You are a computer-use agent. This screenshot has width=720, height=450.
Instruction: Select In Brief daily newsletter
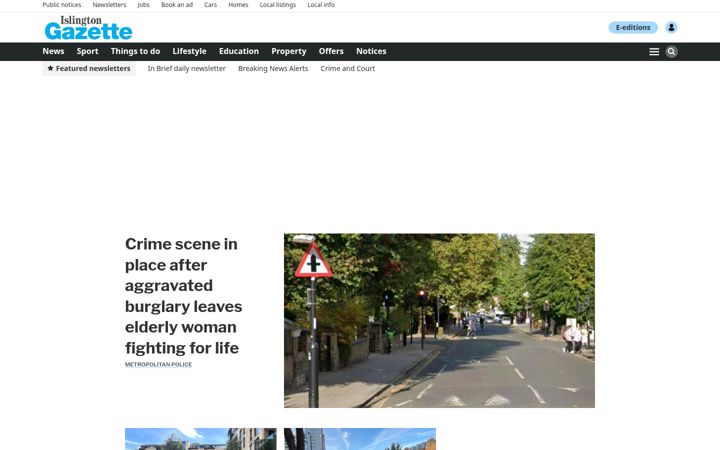click(186, 68)
